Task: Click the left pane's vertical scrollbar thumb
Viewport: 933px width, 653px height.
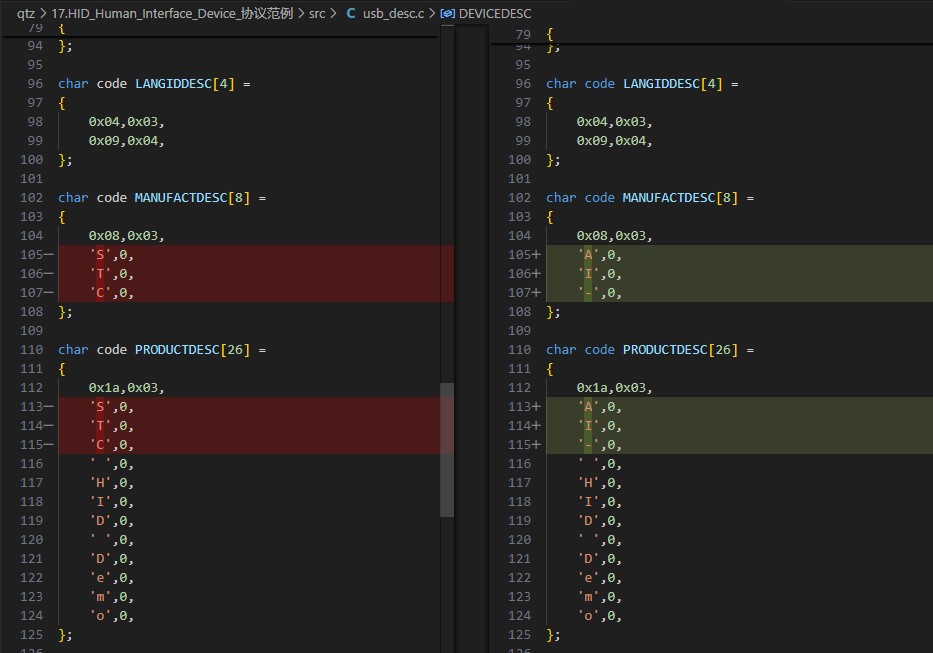Action: (x=447, y=449)
